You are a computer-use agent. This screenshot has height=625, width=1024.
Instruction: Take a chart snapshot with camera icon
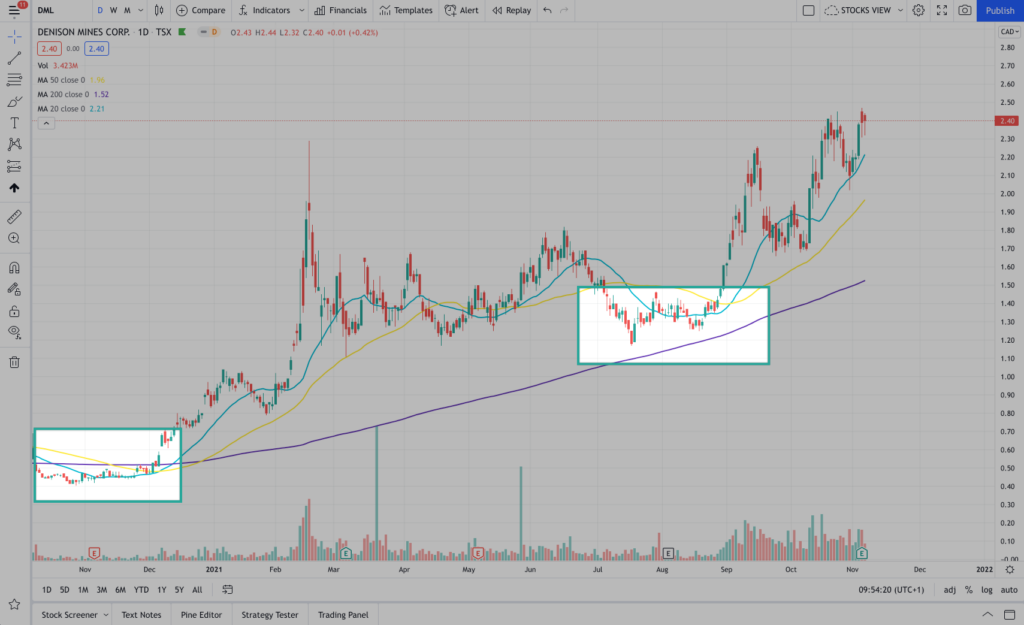point(964,10)
